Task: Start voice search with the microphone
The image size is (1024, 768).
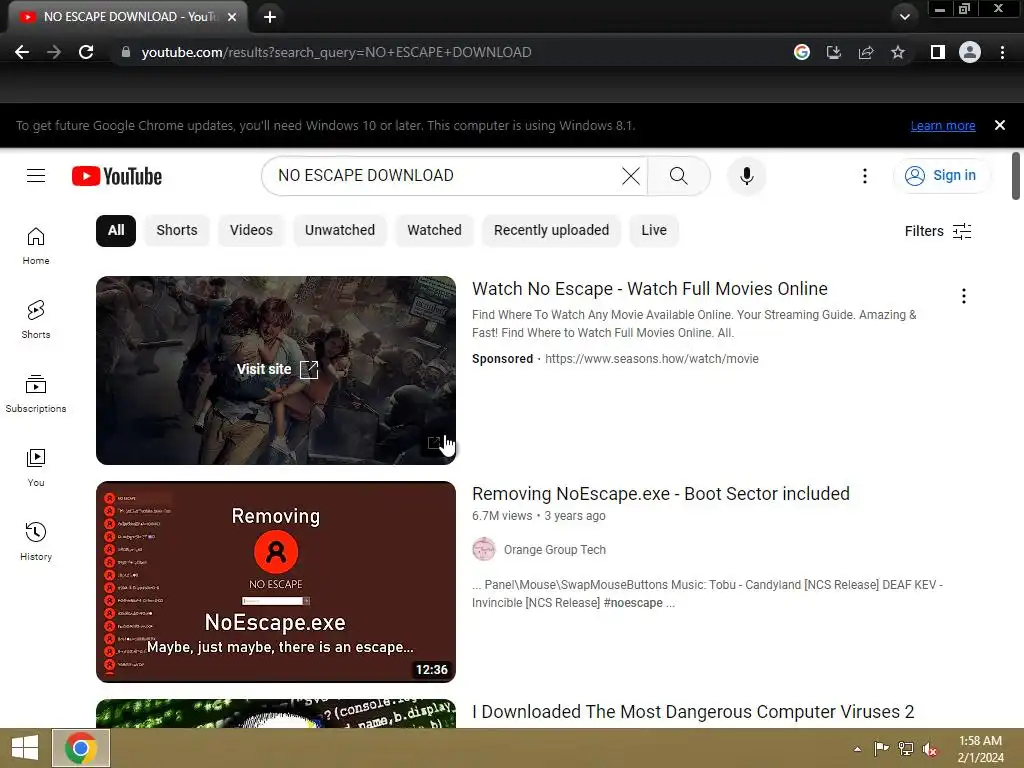Action: tap(746, 176)
